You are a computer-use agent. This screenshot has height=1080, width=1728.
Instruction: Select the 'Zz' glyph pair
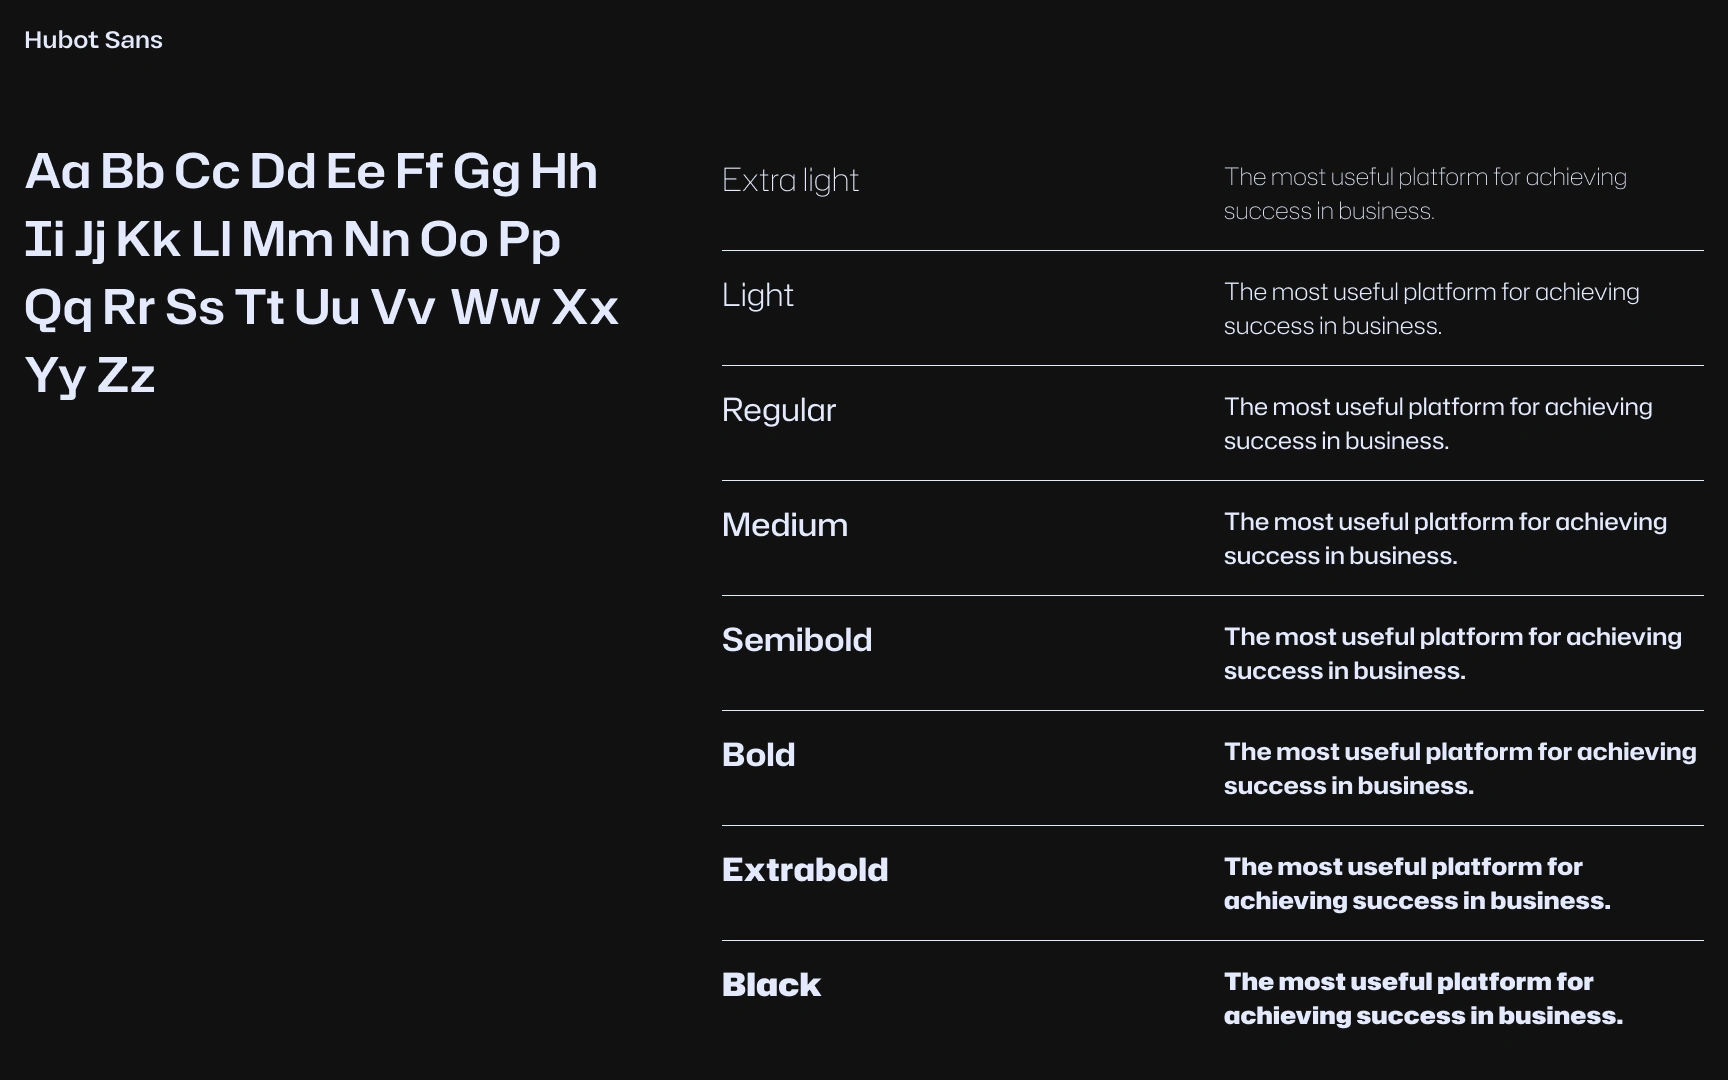click(x=126, y=376)
